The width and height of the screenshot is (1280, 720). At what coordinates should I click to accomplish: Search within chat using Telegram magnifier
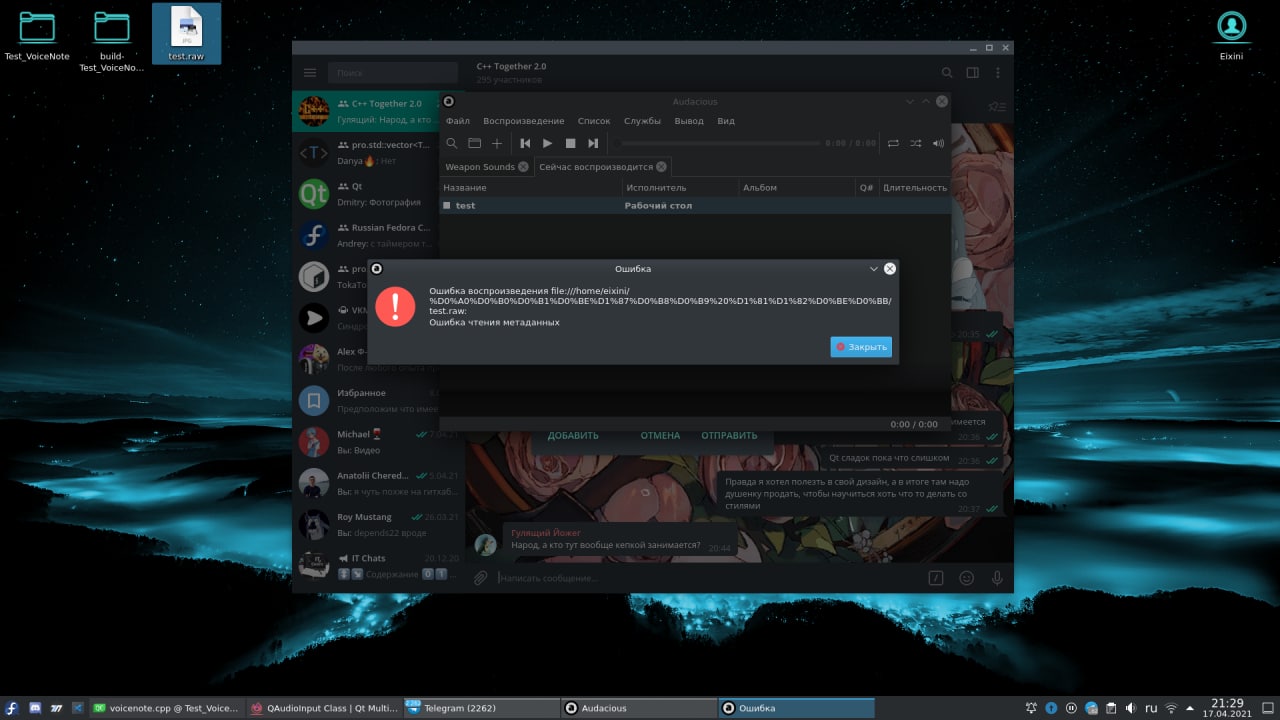(947, 73)
